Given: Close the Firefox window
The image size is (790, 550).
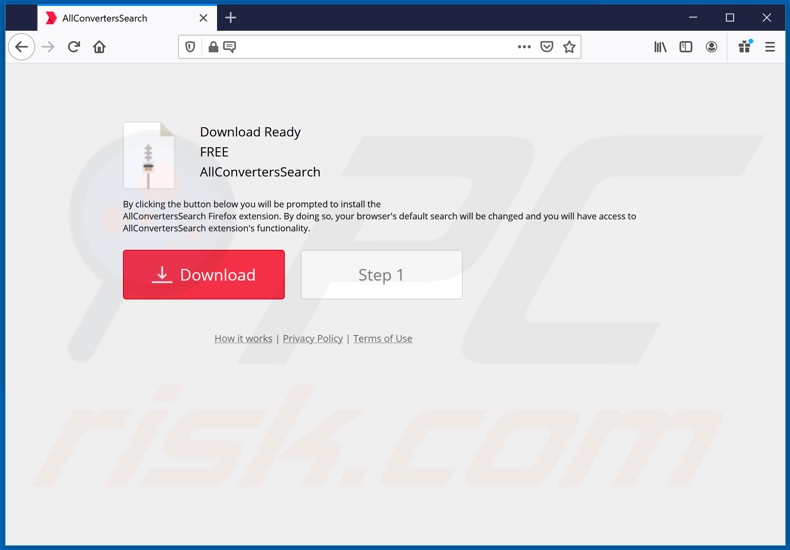Looking at the screenshot, I should tap(766, 18).
